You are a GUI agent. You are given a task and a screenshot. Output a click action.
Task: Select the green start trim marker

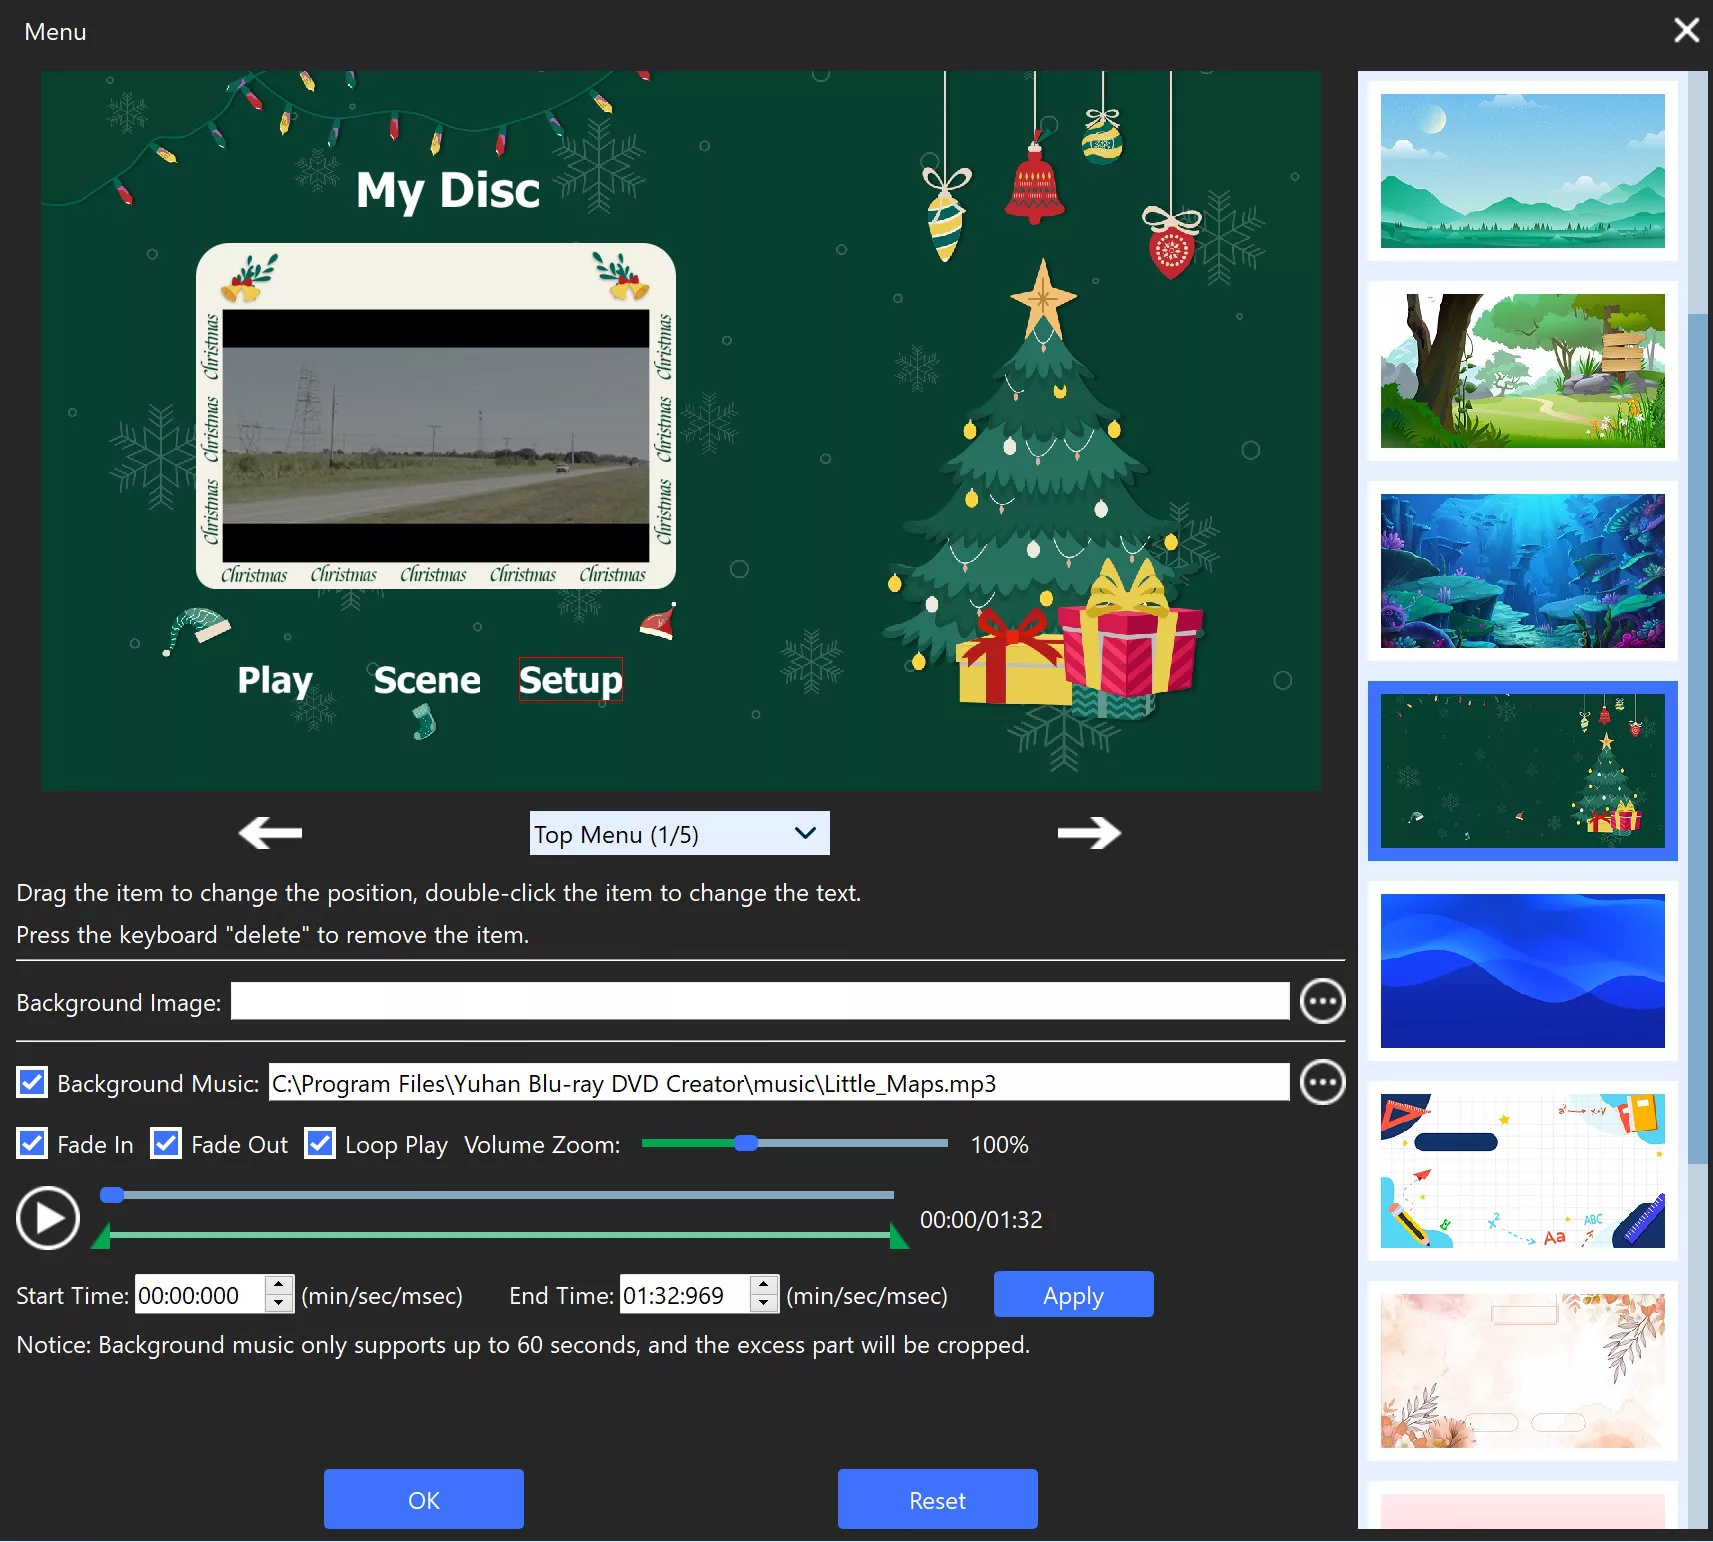(101, 1238)
